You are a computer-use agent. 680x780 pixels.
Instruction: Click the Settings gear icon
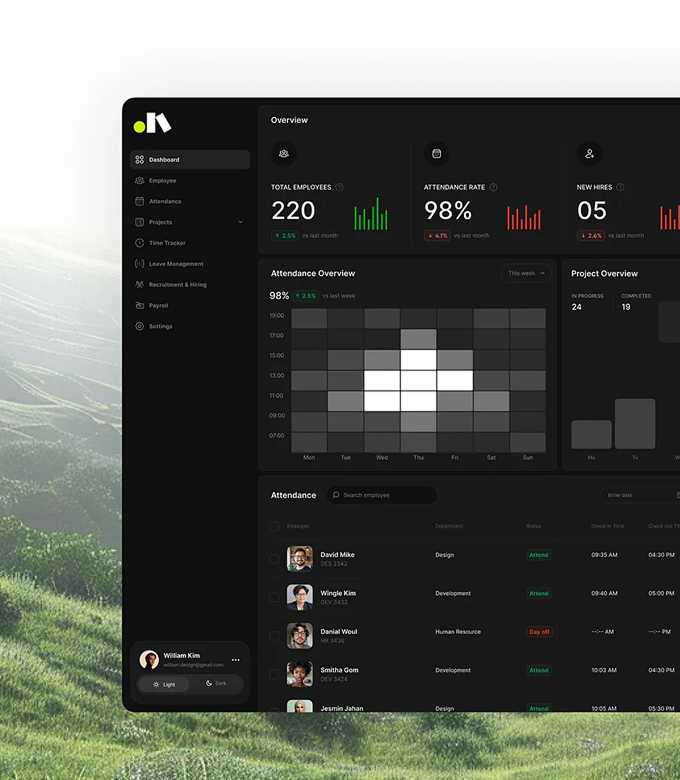[x=139, y=327]
